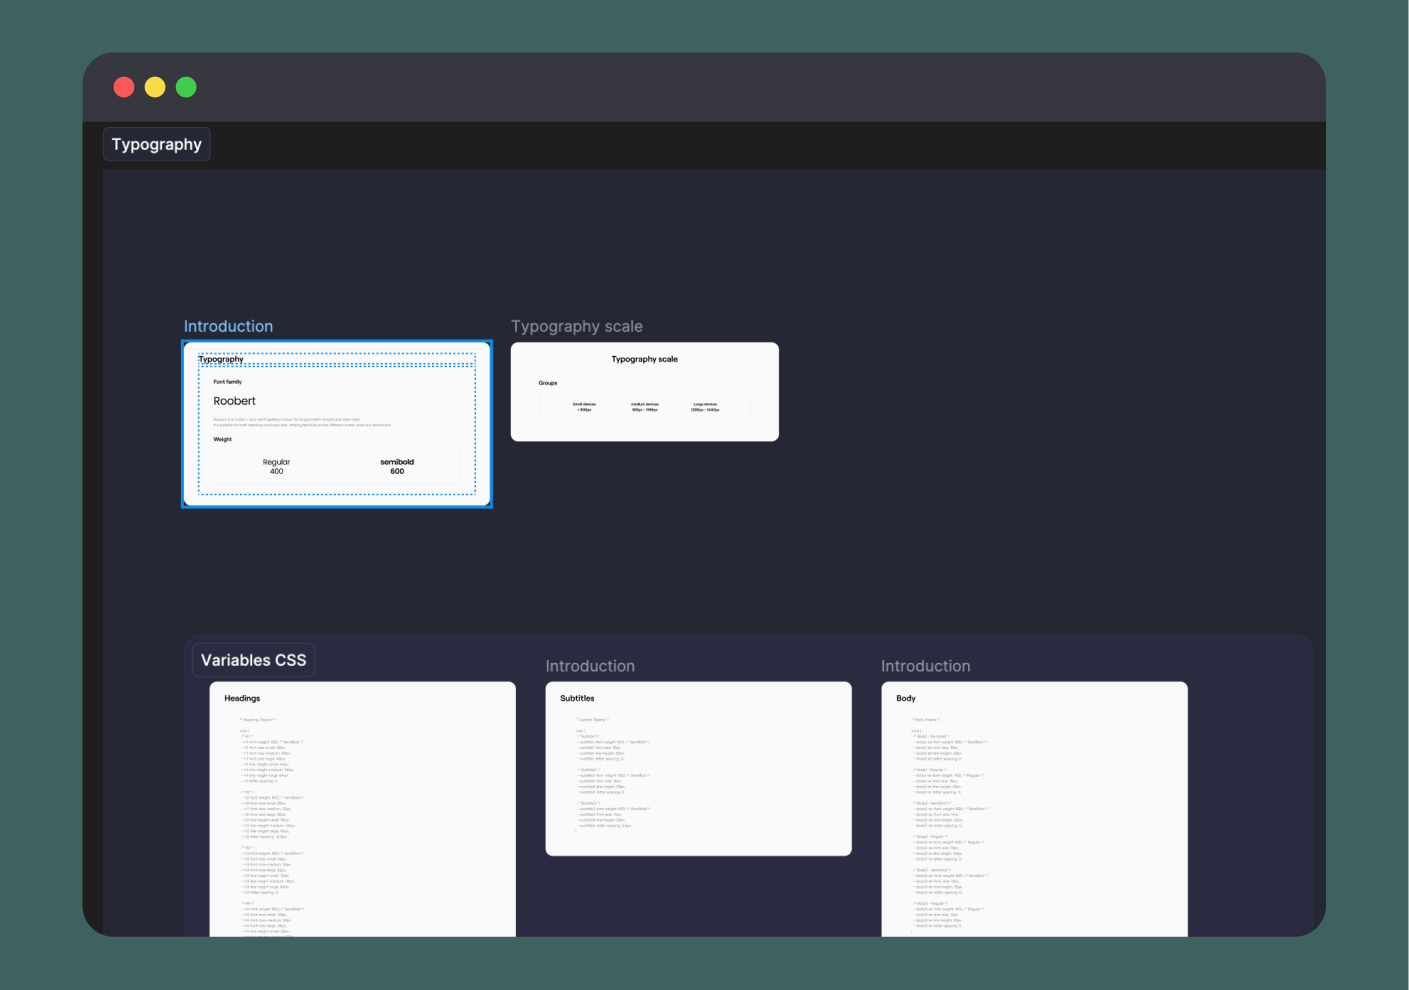Screen dimensions: 1409x990
Task: Open the Subtitles frame thumbnail
Action: click(699, 769)
